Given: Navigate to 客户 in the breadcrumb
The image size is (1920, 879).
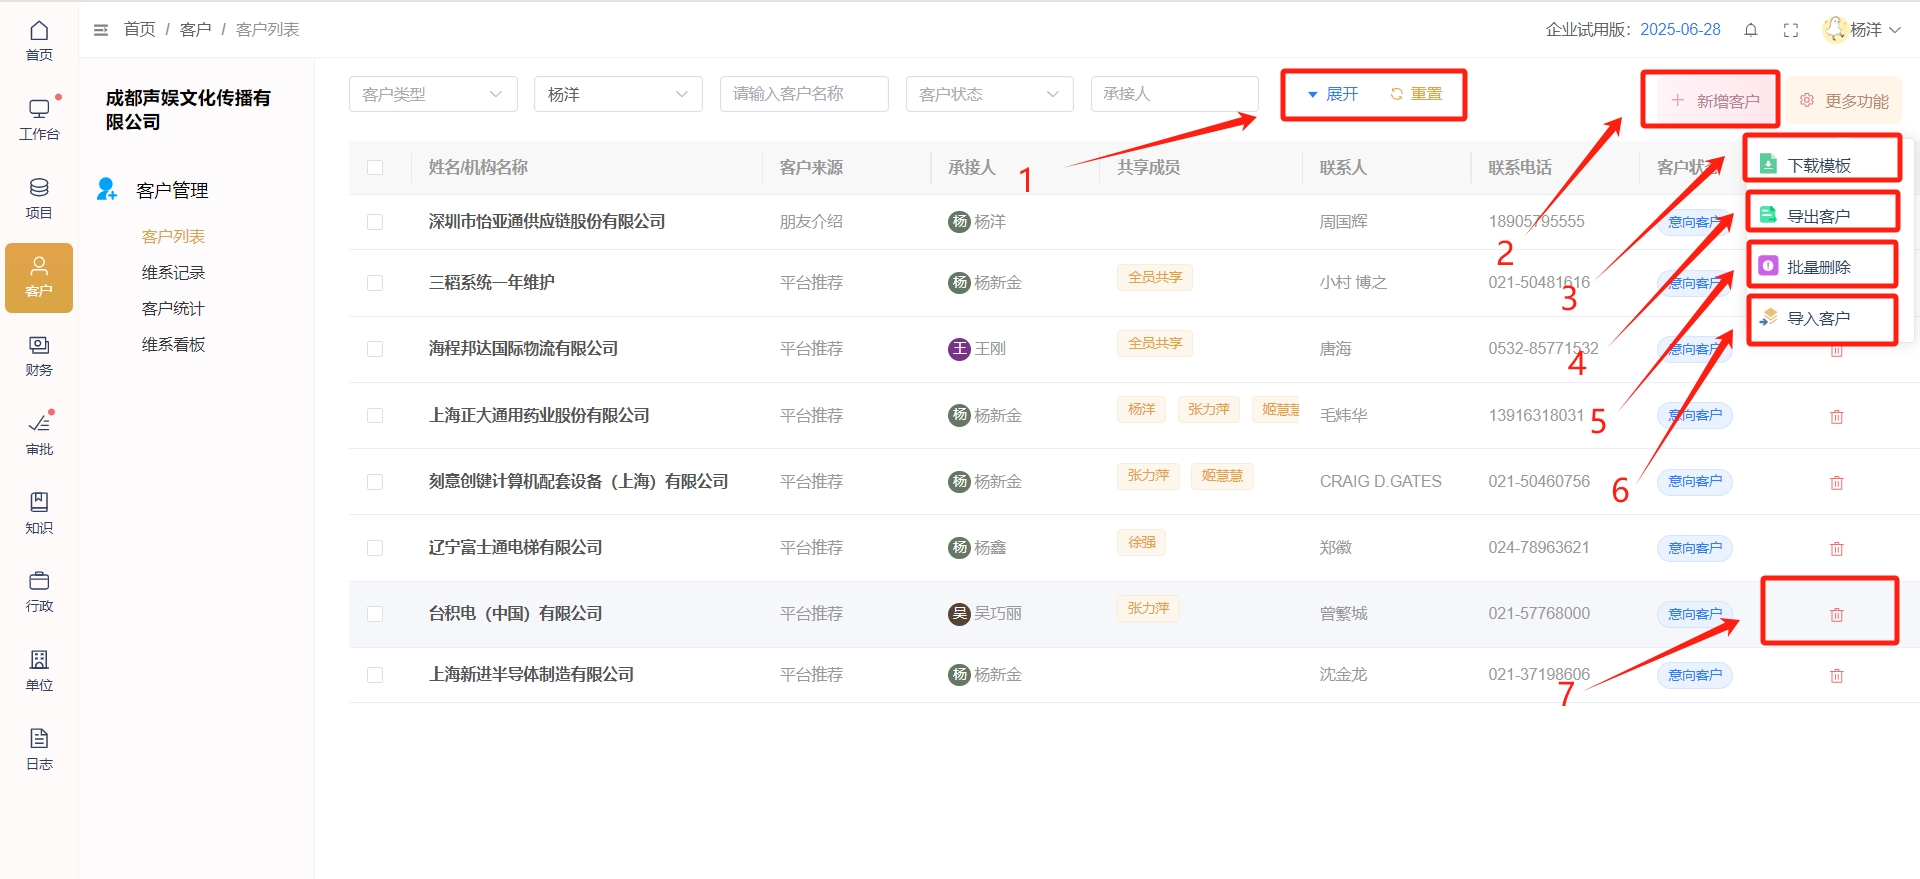Looking at the screenshot, I should 195,30.
